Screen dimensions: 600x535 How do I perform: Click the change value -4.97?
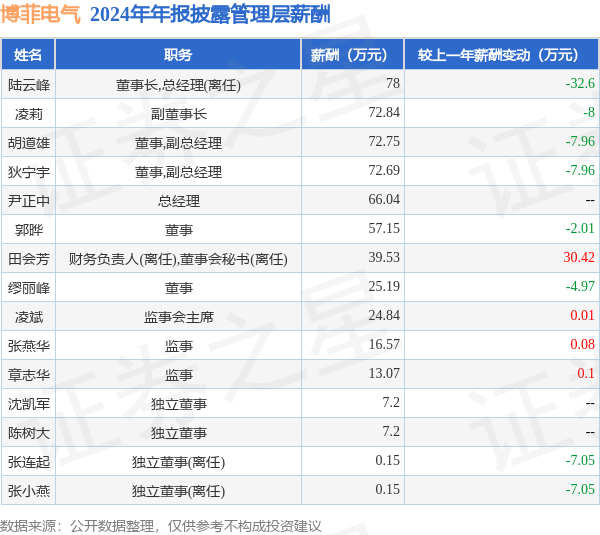click(x=580, y=287)
